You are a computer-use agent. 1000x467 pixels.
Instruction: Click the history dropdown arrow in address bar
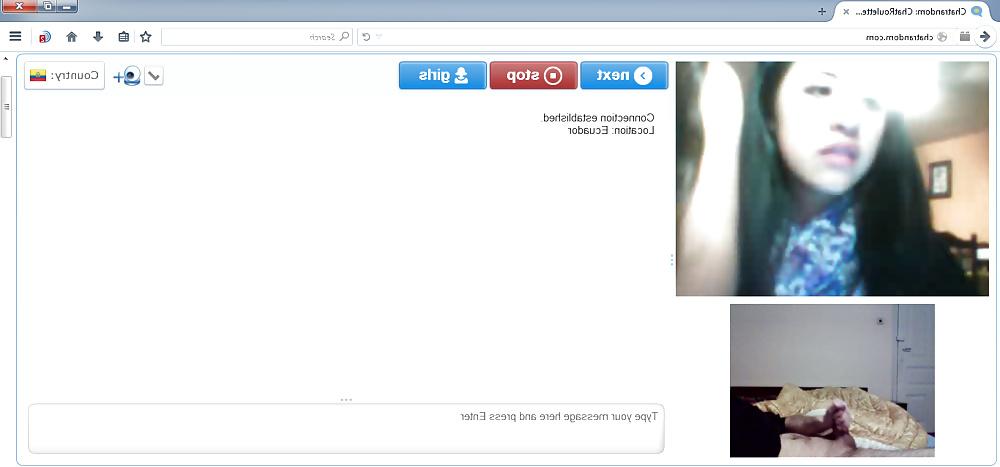click(379, 36)
